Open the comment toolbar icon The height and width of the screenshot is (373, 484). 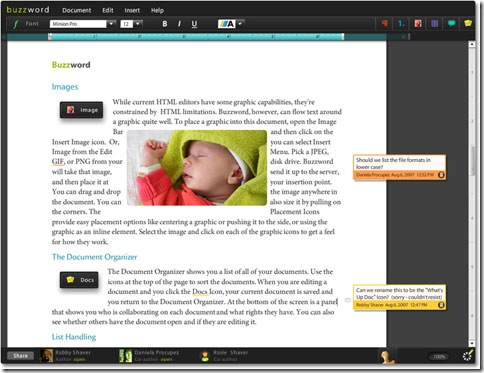click(x=451, y=23)
